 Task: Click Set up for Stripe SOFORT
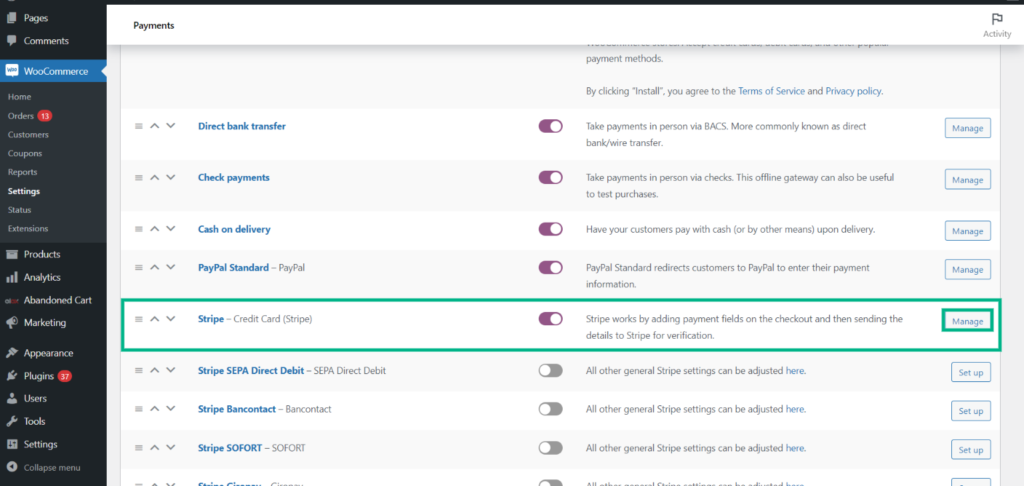click(970, 449)
